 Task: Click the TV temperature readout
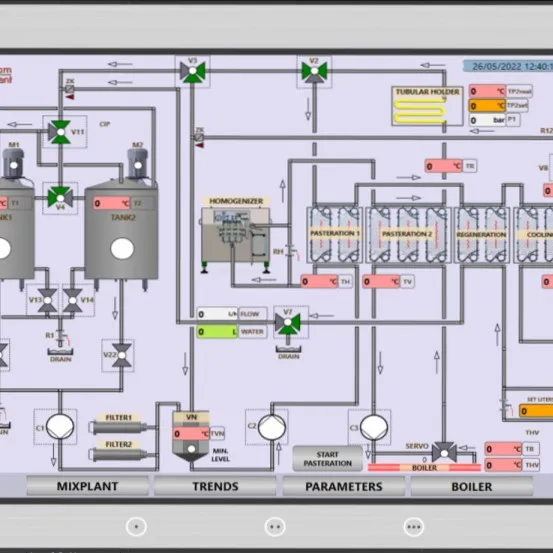(x=381, y=281)
